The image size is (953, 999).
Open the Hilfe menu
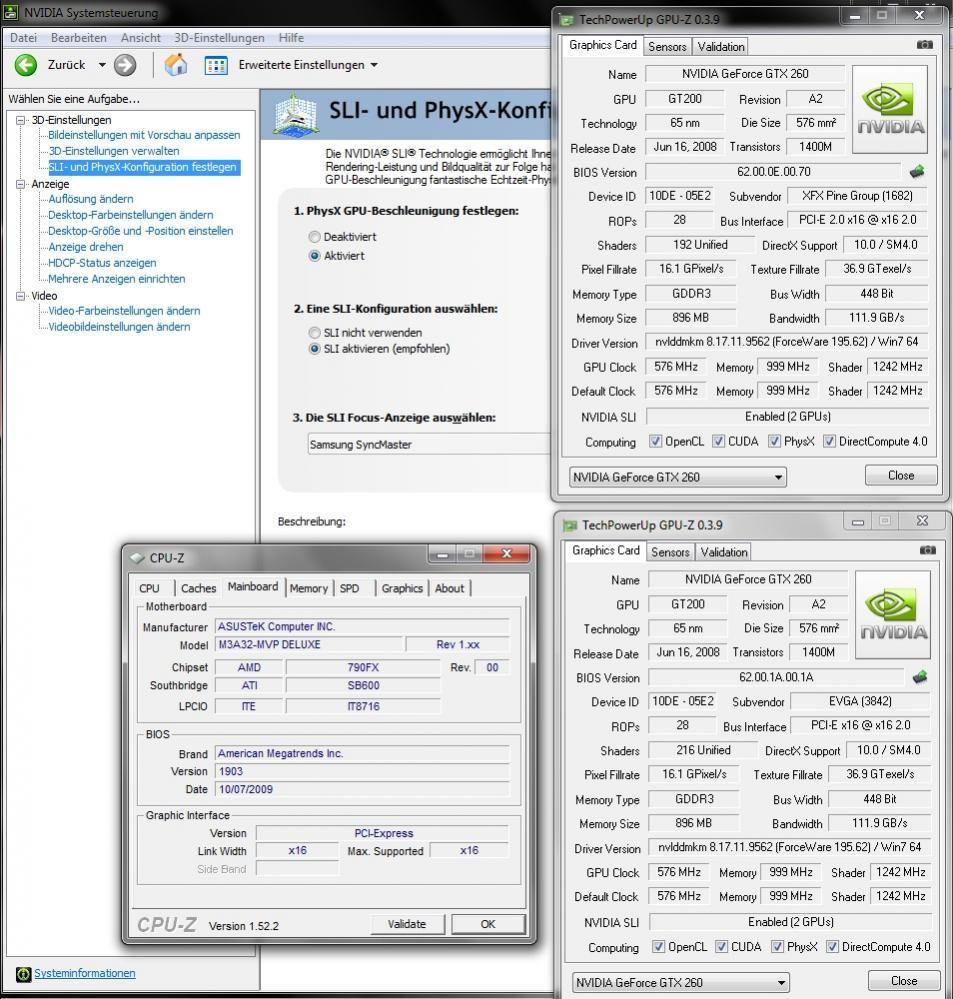tap(291, 38)
